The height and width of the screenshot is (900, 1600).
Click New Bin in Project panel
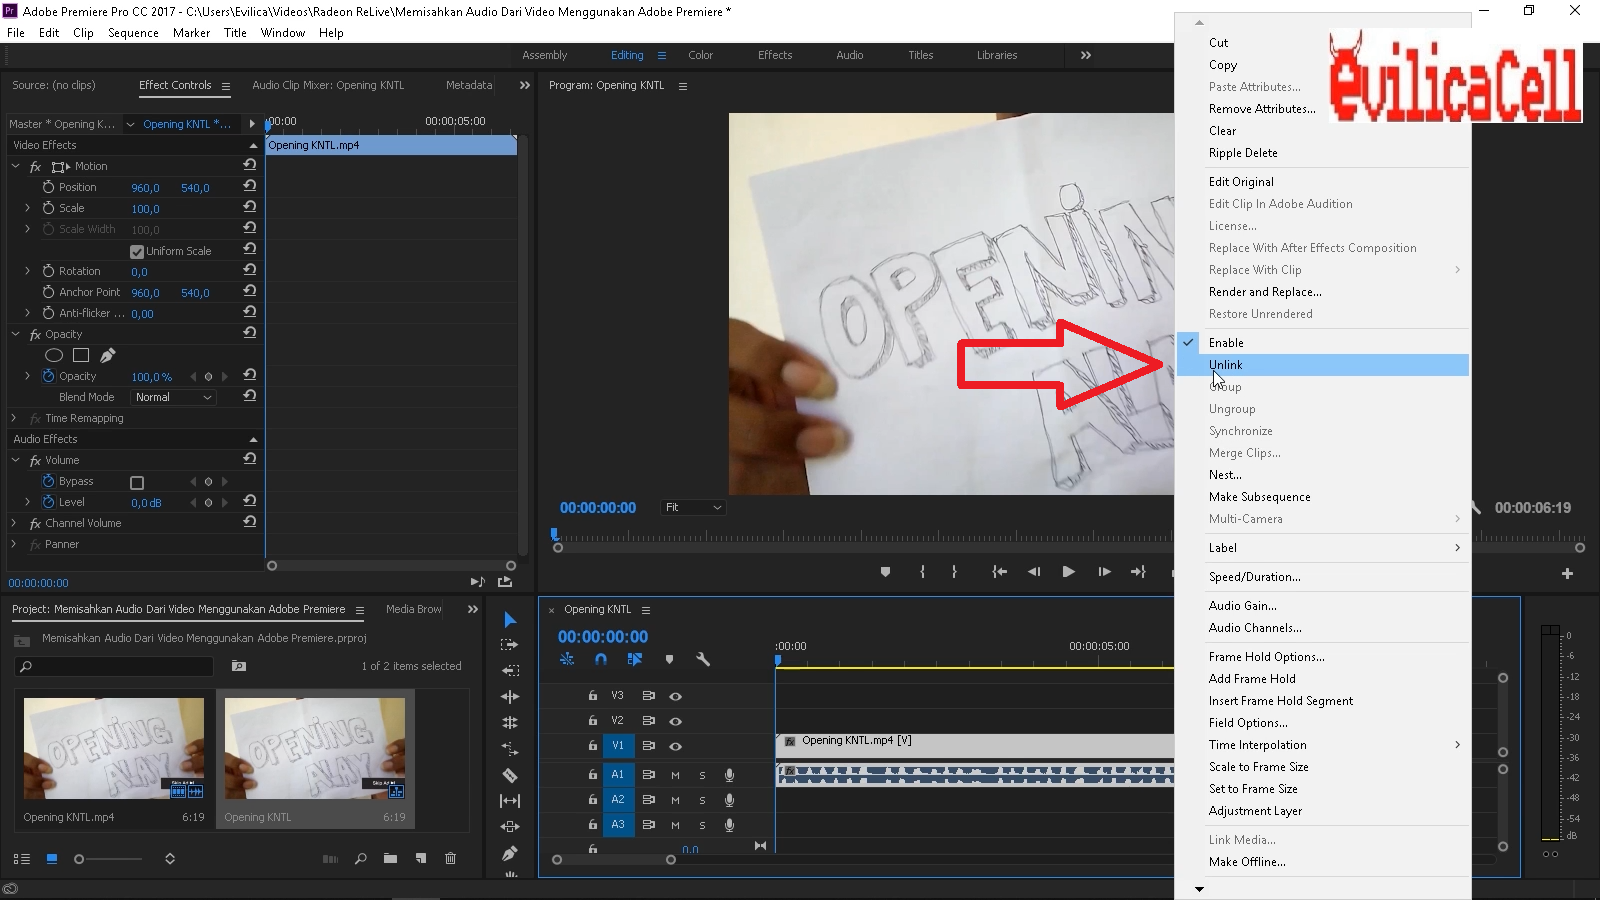[390, 858]
